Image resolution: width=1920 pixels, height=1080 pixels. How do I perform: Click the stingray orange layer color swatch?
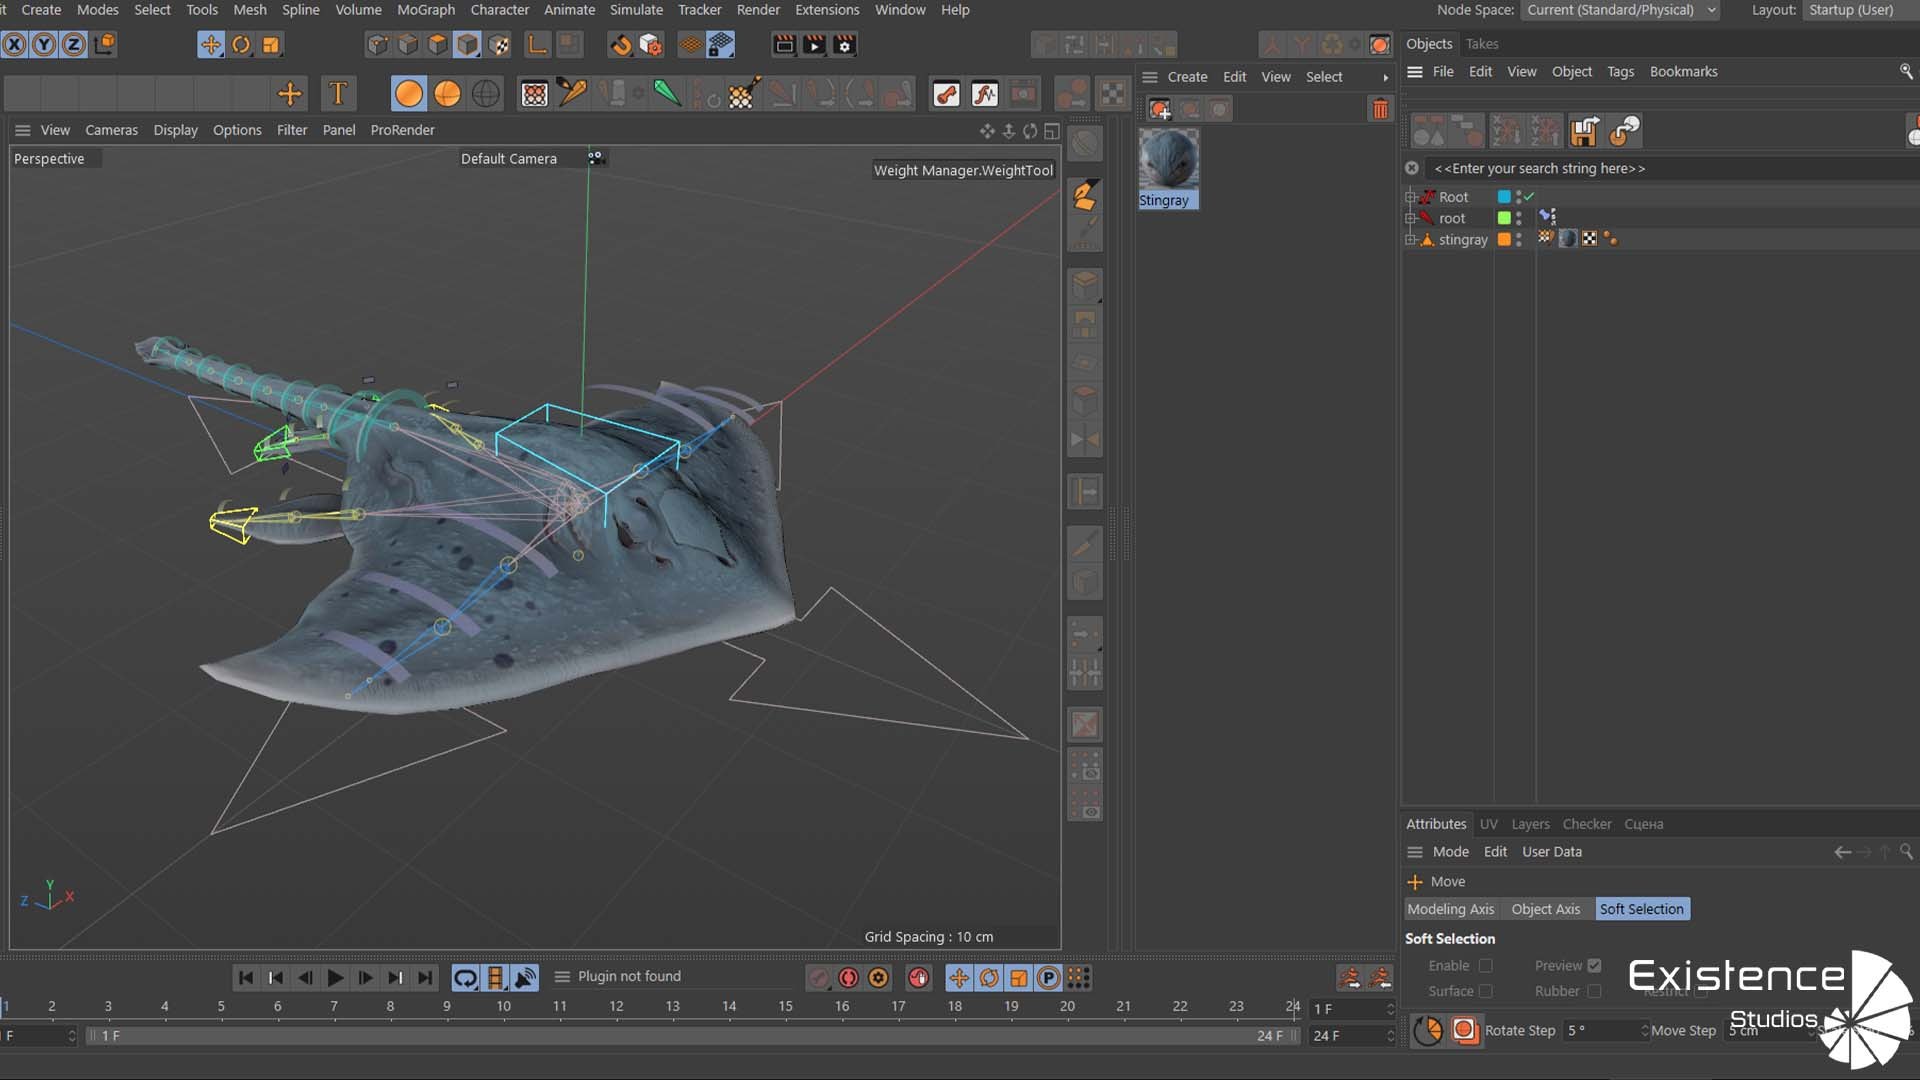(x=1504, y=239)
